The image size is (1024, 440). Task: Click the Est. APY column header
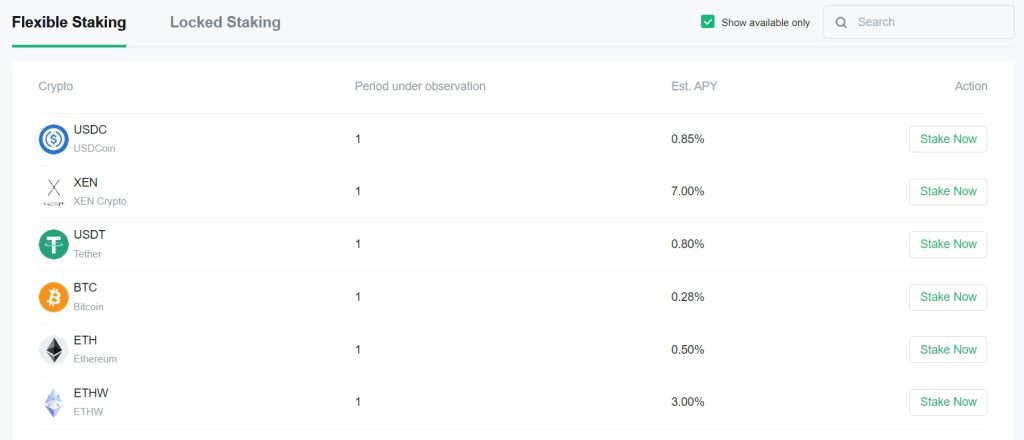[x=694, y=86]
